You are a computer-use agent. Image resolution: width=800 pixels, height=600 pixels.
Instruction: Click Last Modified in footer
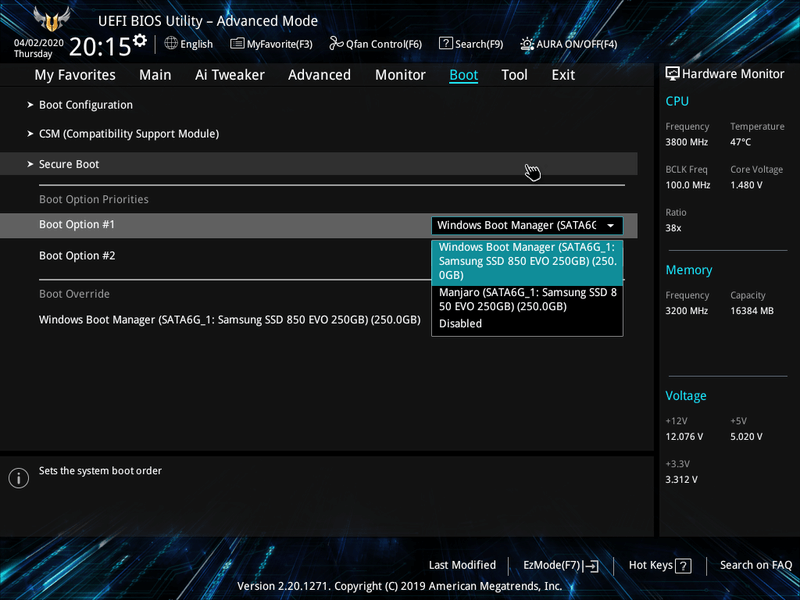coord(462,565)
